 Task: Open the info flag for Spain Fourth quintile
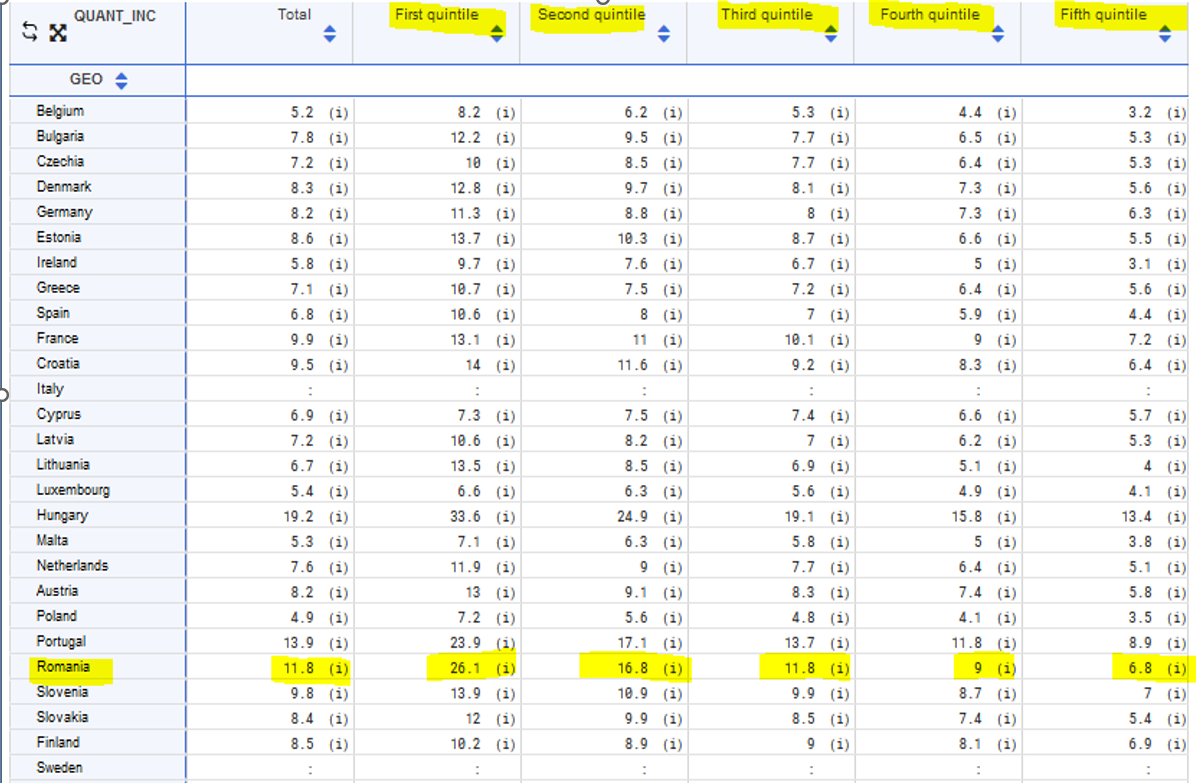pyautogui.click(x=1007, y=315)
